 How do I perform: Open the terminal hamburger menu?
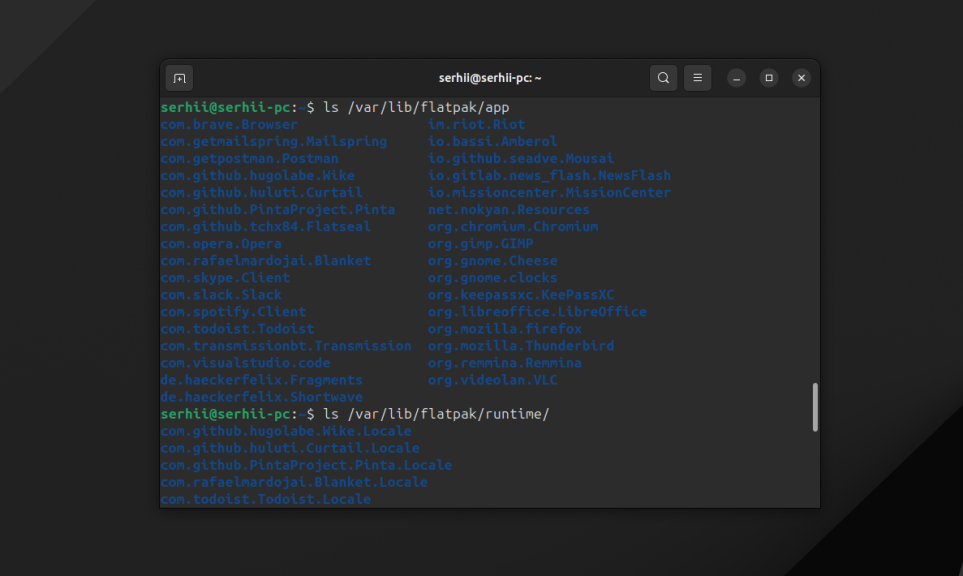click(698, 78)
